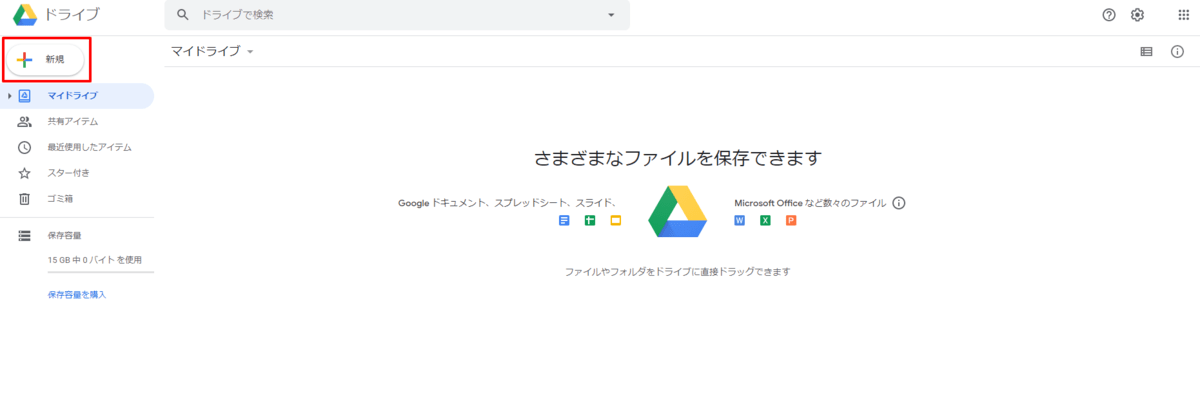The width and height of the screenshot is (1200, 404).
Task: Click the 新規 (New) button
Action: [x=46, y=60]
